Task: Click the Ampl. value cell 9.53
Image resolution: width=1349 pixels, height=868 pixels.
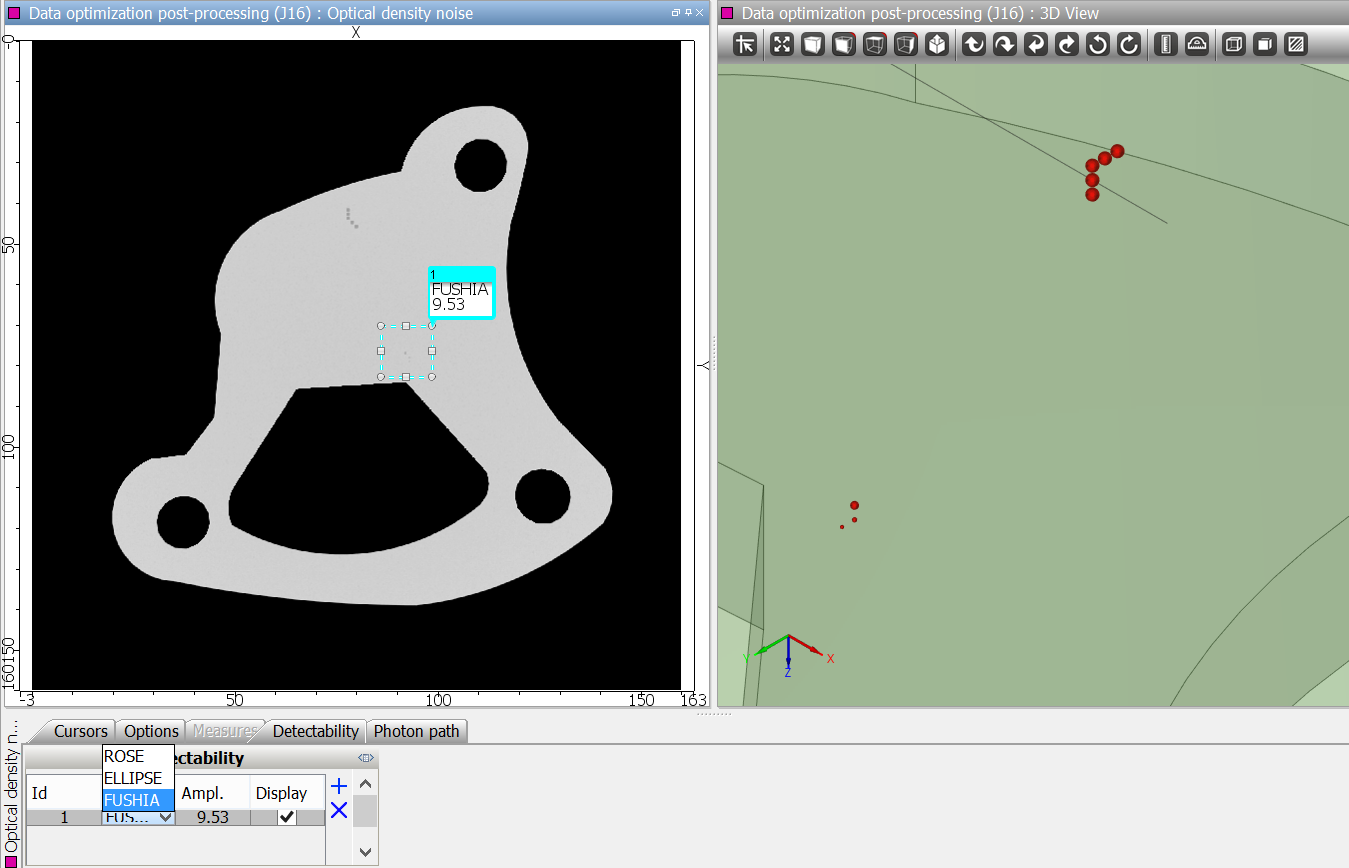Action: click(x=212, y=817)
